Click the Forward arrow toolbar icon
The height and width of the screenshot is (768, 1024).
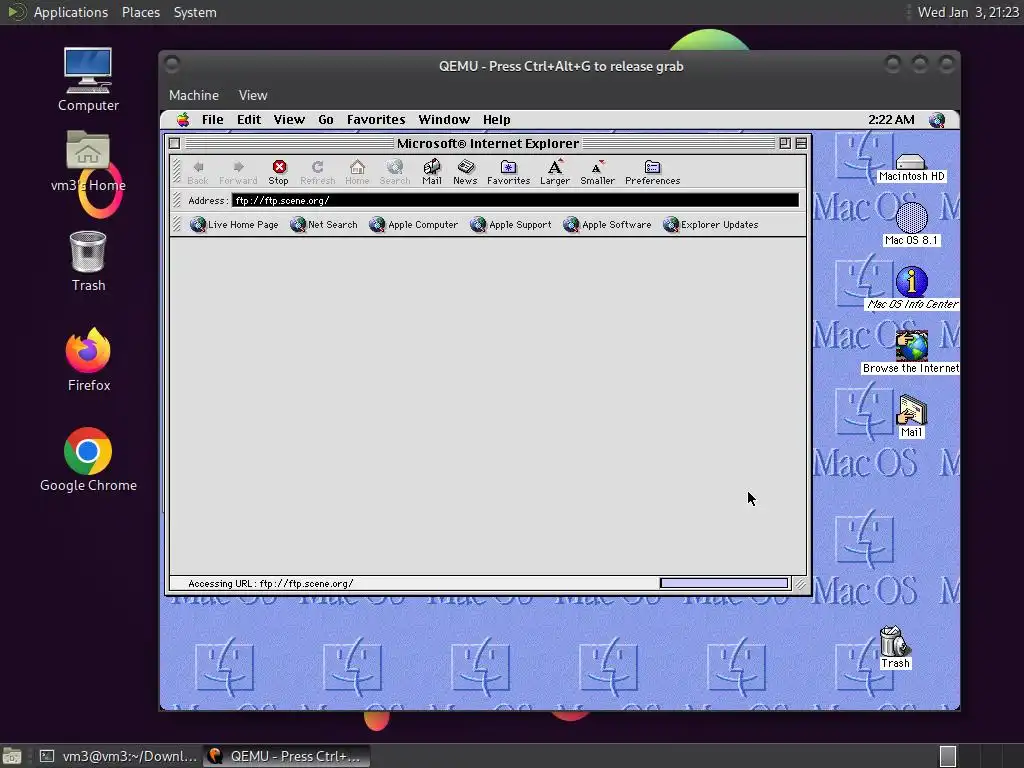(238, 172)
